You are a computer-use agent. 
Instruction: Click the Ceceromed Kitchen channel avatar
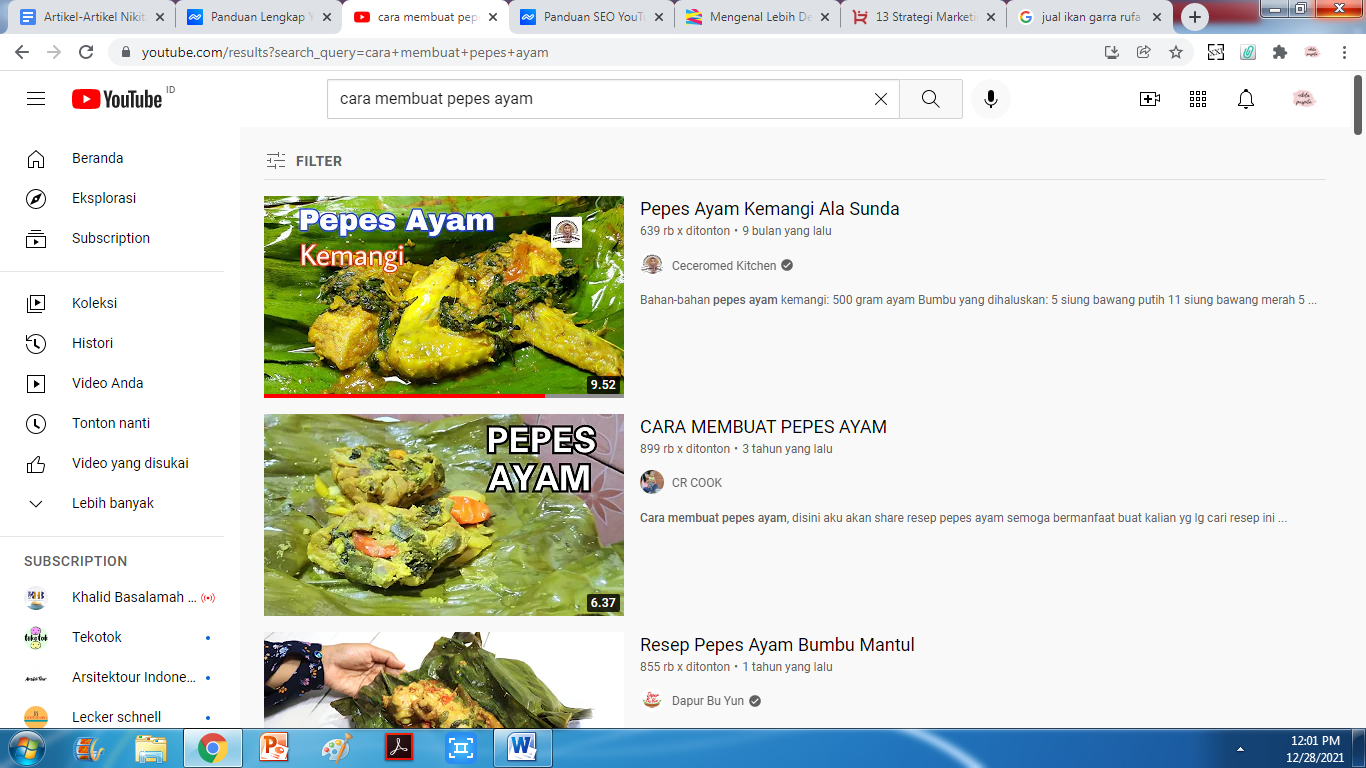coord(652,265)
